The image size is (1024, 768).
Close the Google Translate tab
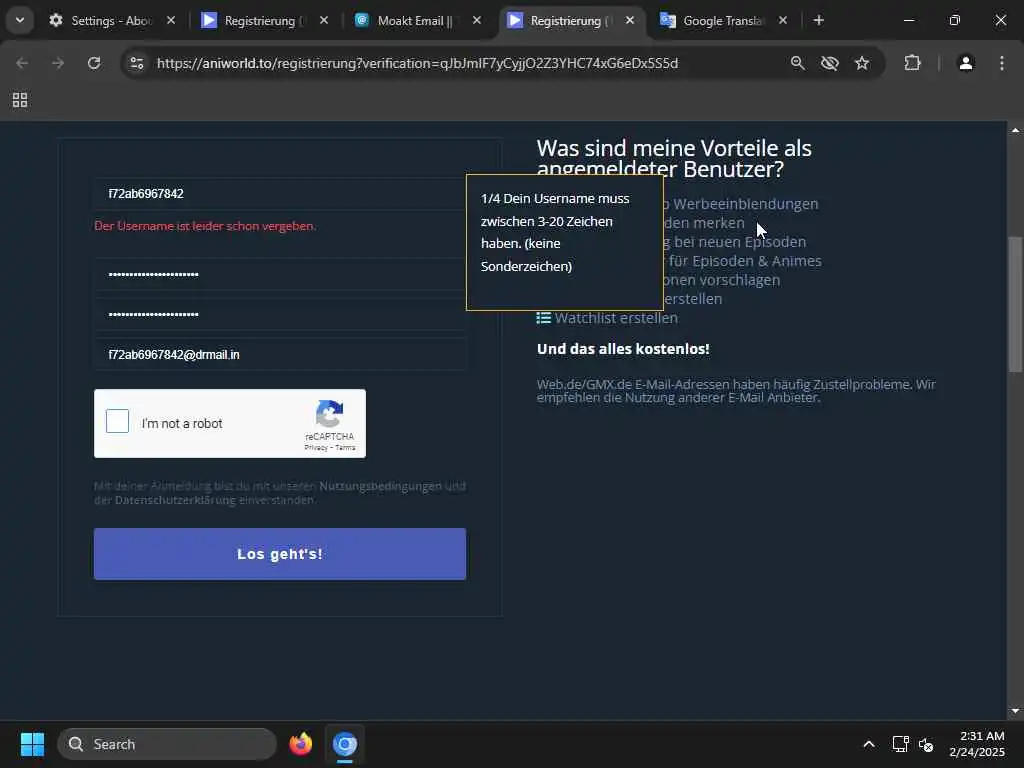pos(782,21)
